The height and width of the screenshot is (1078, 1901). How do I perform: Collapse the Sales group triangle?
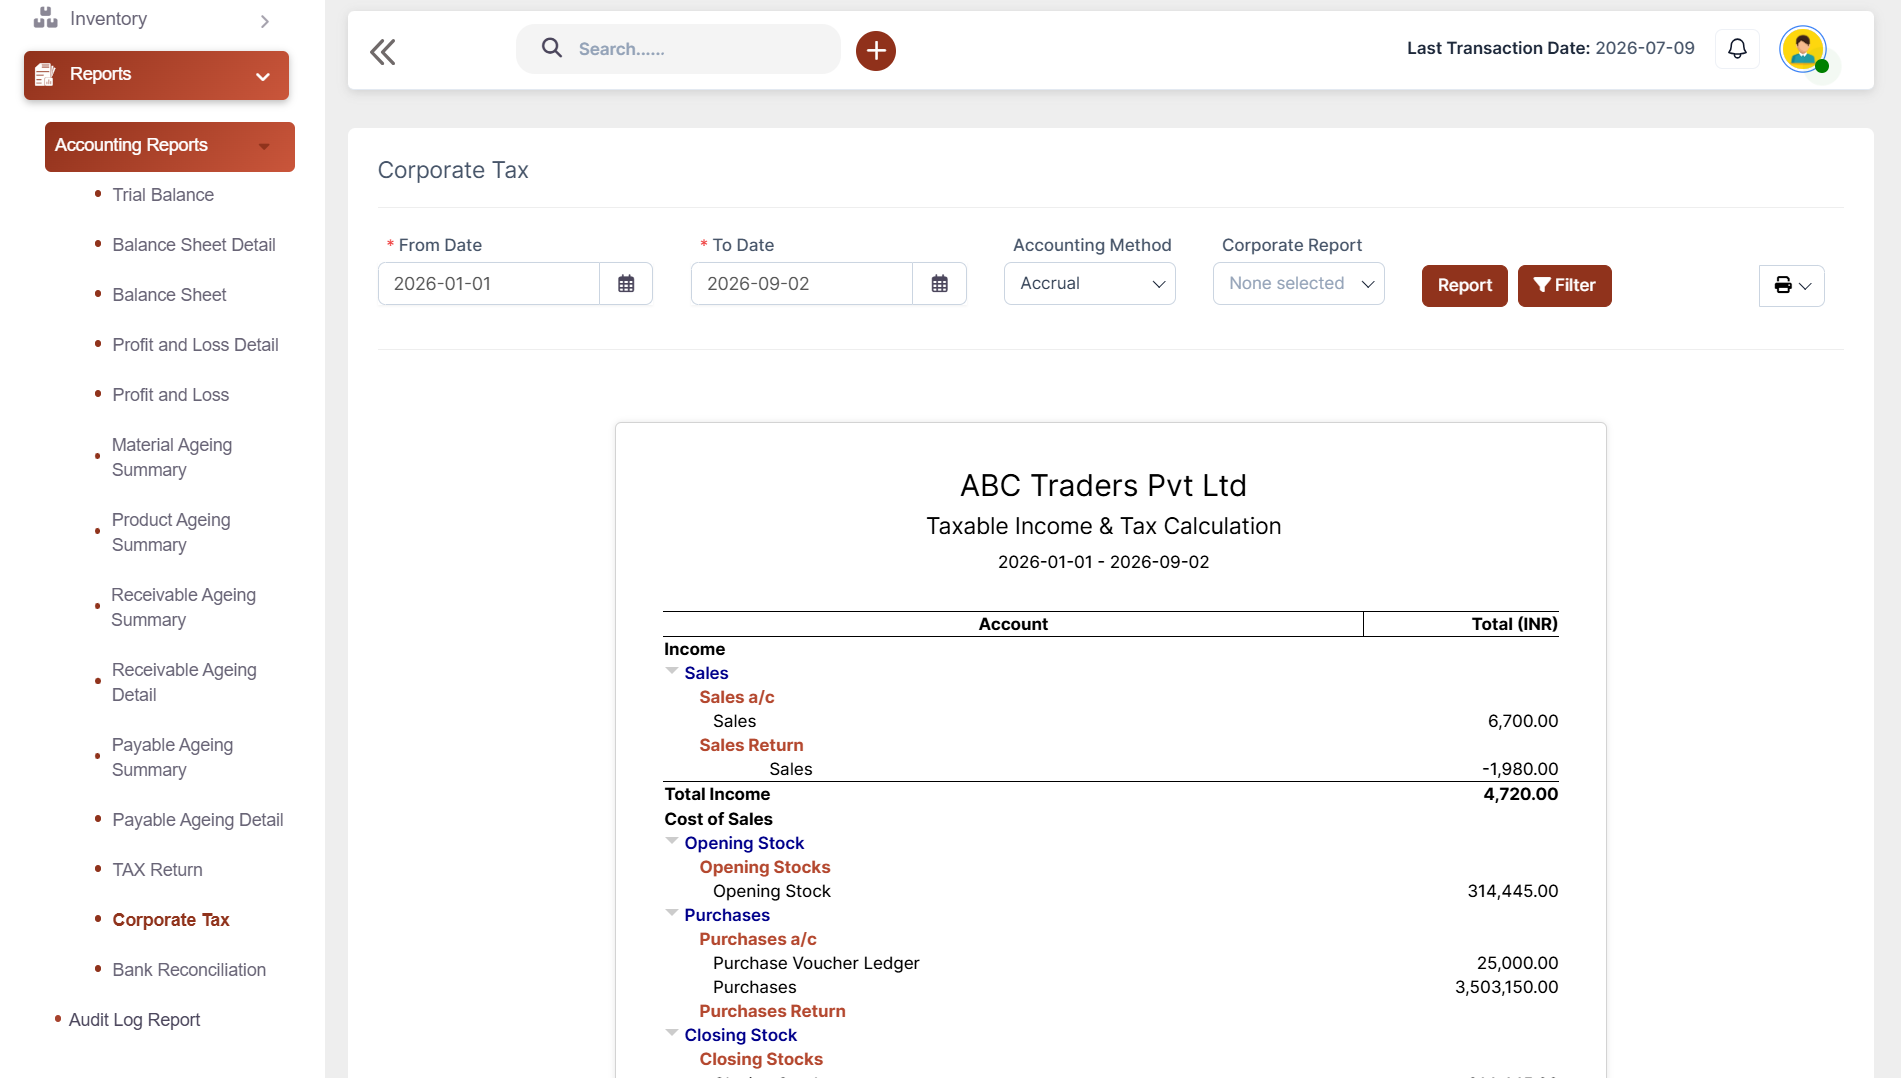click(672, 671)
